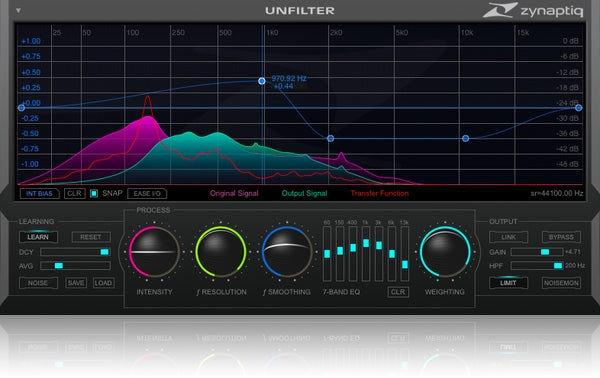This screenshot has height=378, width=600.
Task: Toggle the SNAP checkbox
Action: point(94,194)
